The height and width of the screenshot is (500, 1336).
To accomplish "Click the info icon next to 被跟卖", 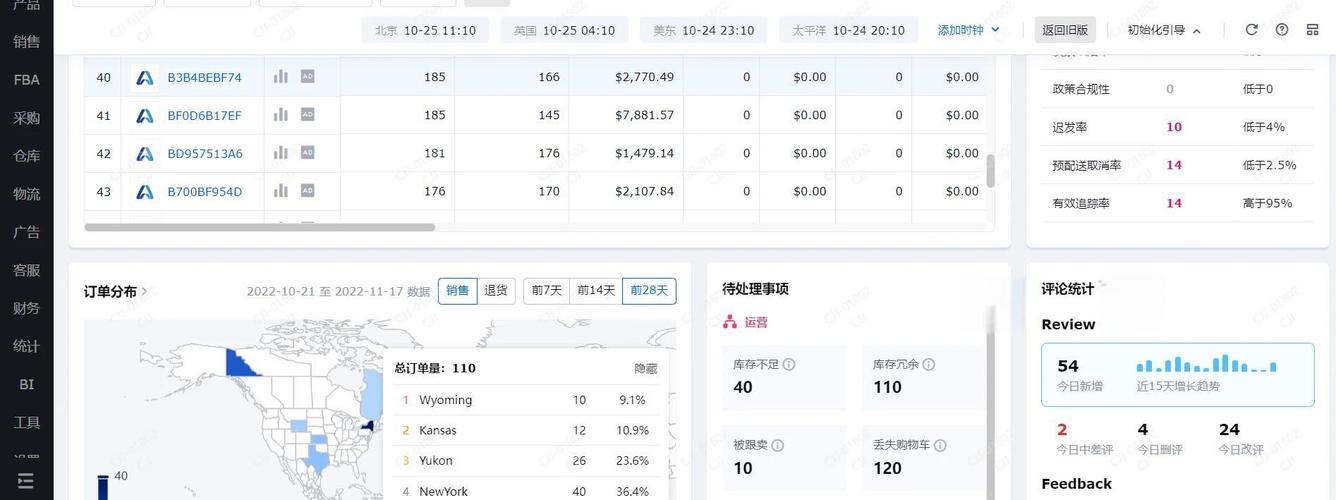I will [777, 445].
